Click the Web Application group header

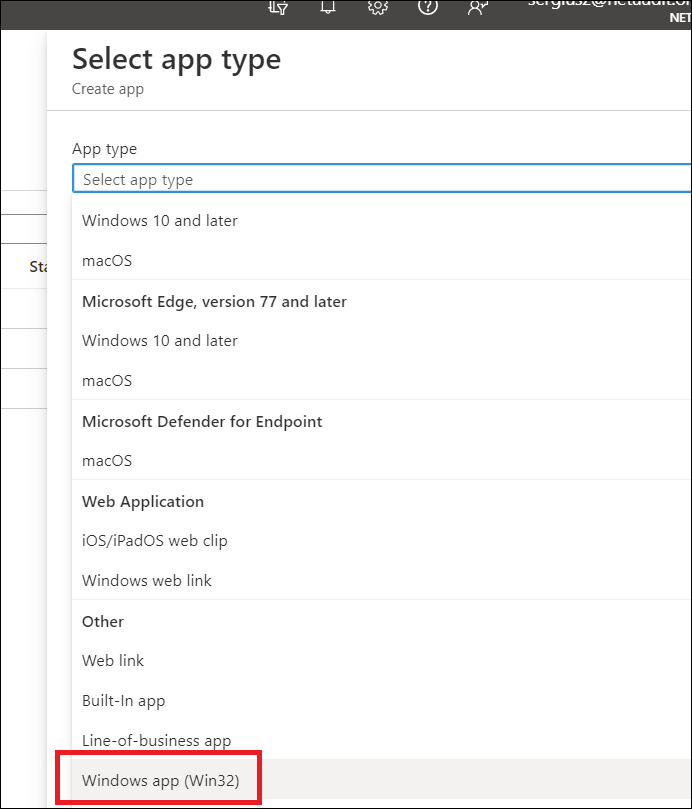(143, 501)
